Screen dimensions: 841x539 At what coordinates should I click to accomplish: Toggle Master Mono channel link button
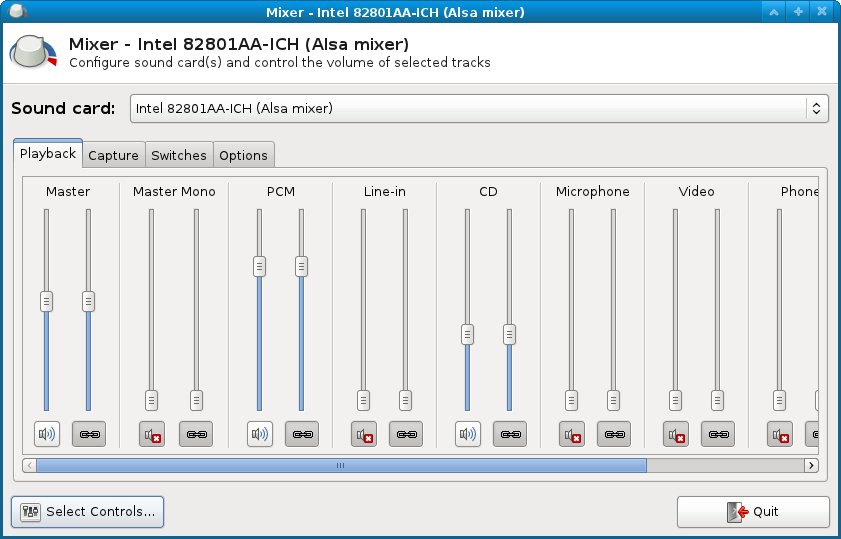pos(196,434)
